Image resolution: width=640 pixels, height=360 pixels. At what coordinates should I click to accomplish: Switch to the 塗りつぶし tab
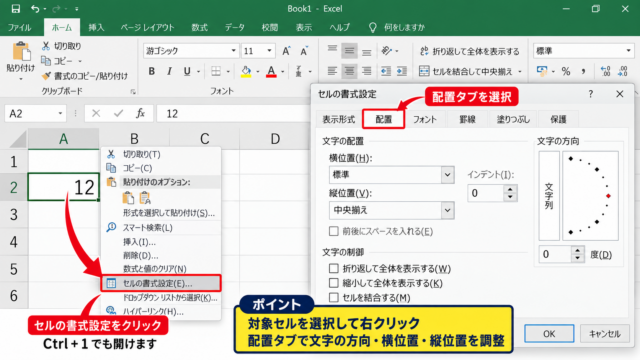513,119
